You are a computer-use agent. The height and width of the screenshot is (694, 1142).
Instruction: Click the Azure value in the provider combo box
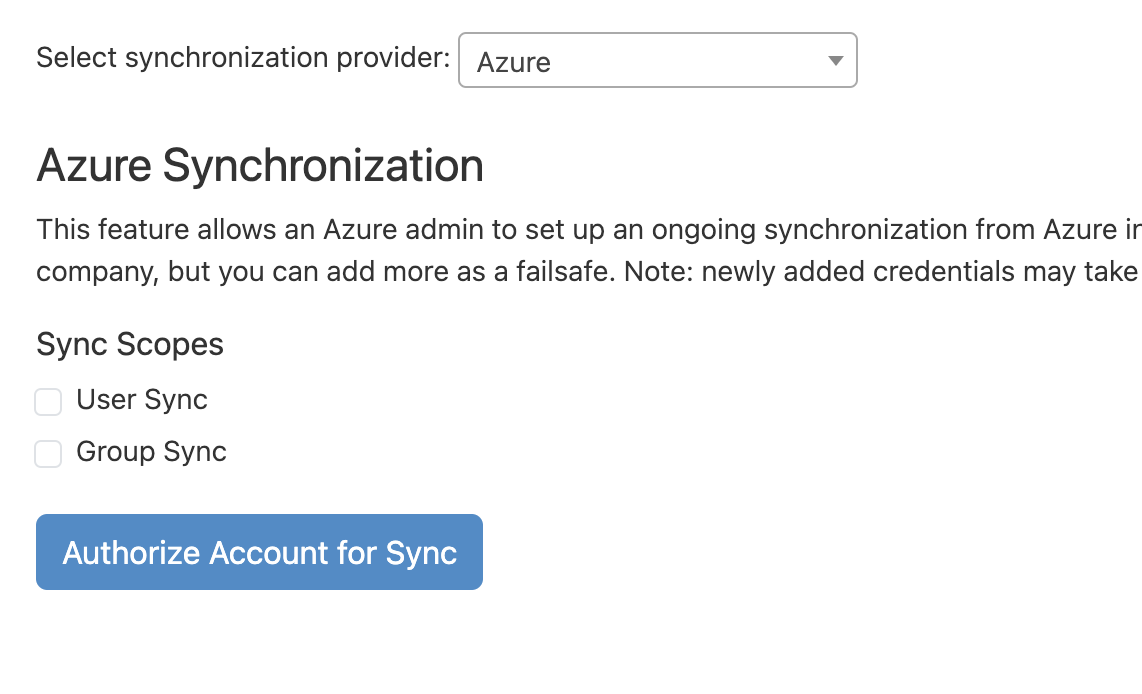pyautogui.click(x=514, y=62)
